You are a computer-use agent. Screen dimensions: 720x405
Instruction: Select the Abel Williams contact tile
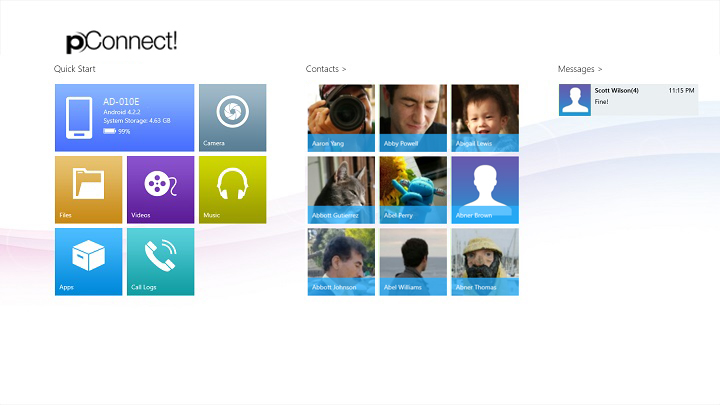tap(413, 262)
